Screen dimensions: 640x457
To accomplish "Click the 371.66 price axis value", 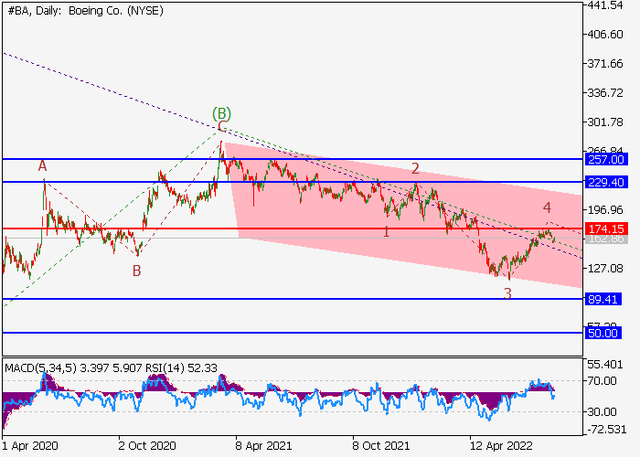I will [605, 64].
